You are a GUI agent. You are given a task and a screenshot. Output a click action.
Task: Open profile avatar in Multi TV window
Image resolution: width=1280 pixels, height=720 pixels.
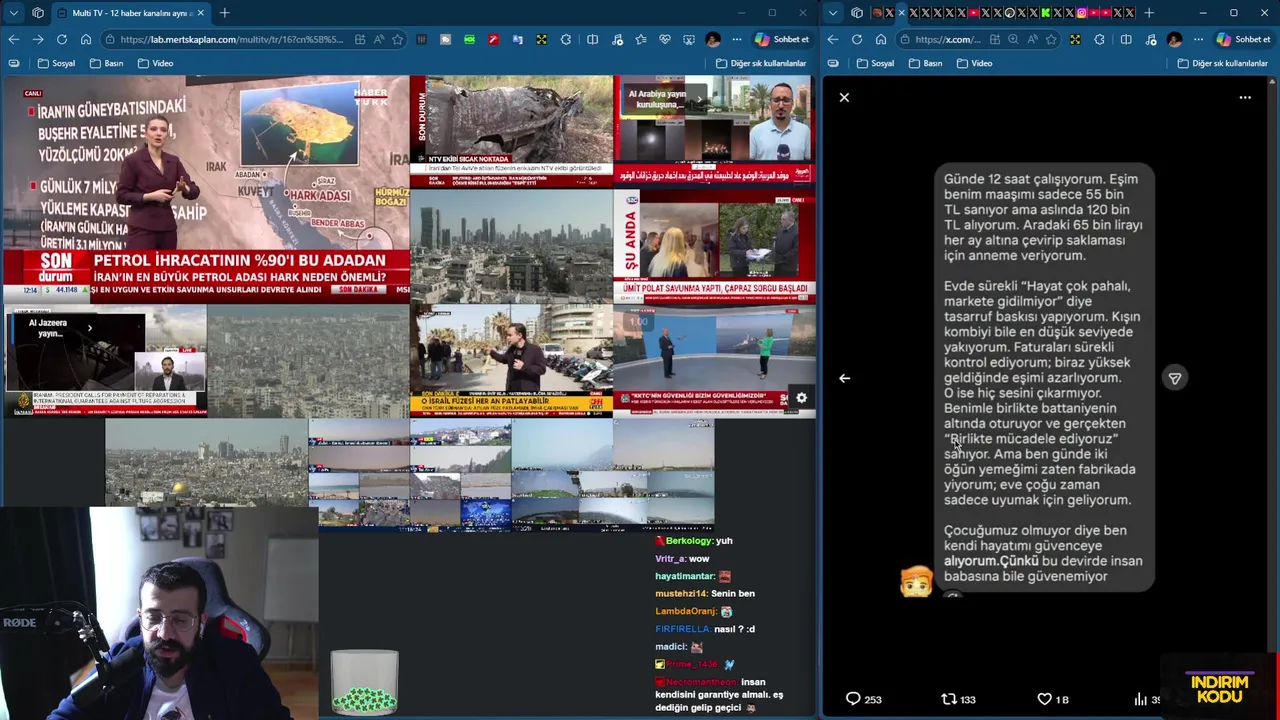pyautogui.click(x=713, y=39)
